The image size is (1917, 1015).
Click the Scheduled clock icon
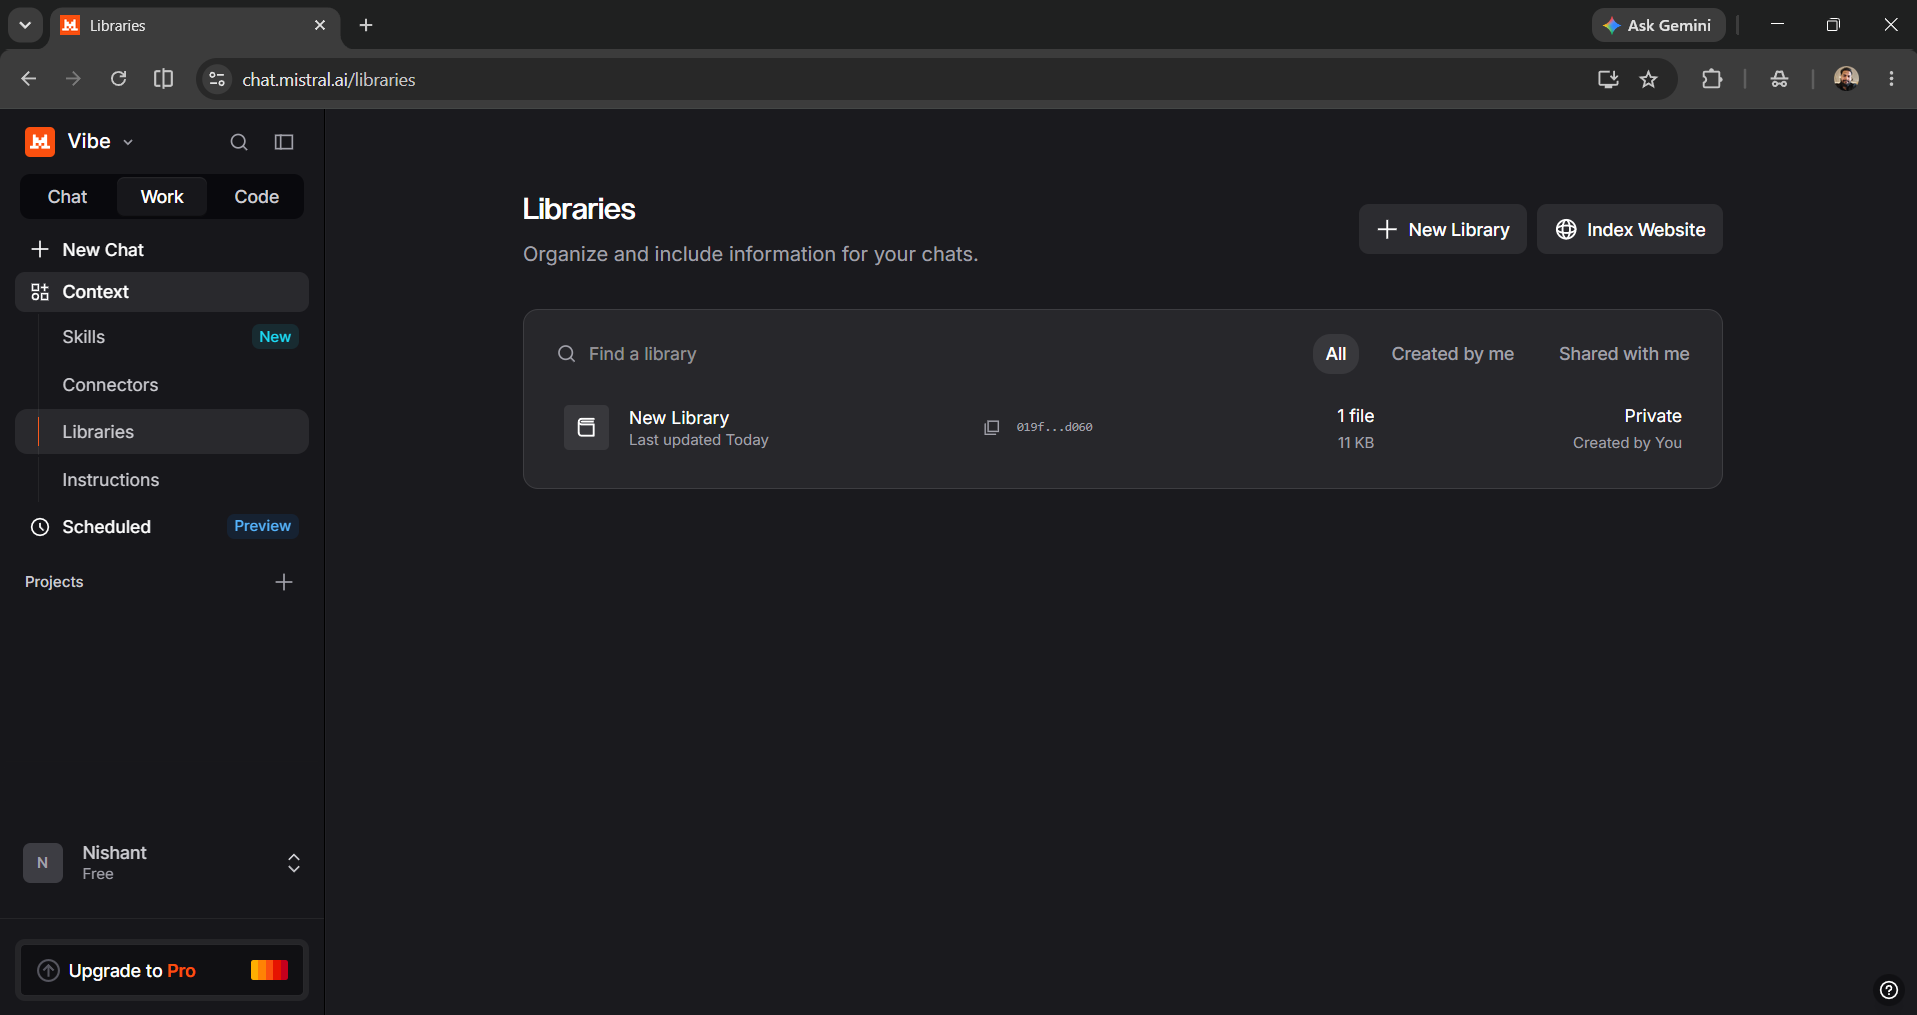(x=40, y=527)
